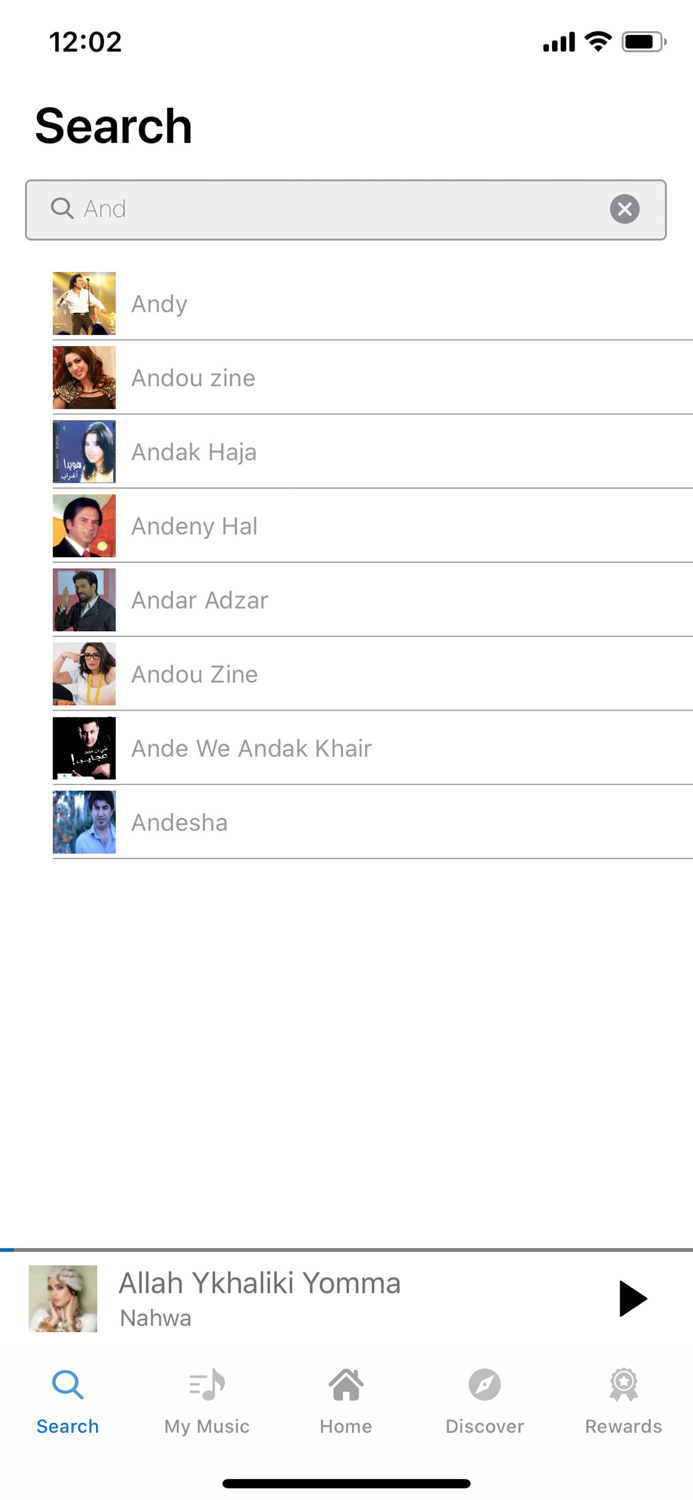Clear the search text with the X icon

[624, 209]
